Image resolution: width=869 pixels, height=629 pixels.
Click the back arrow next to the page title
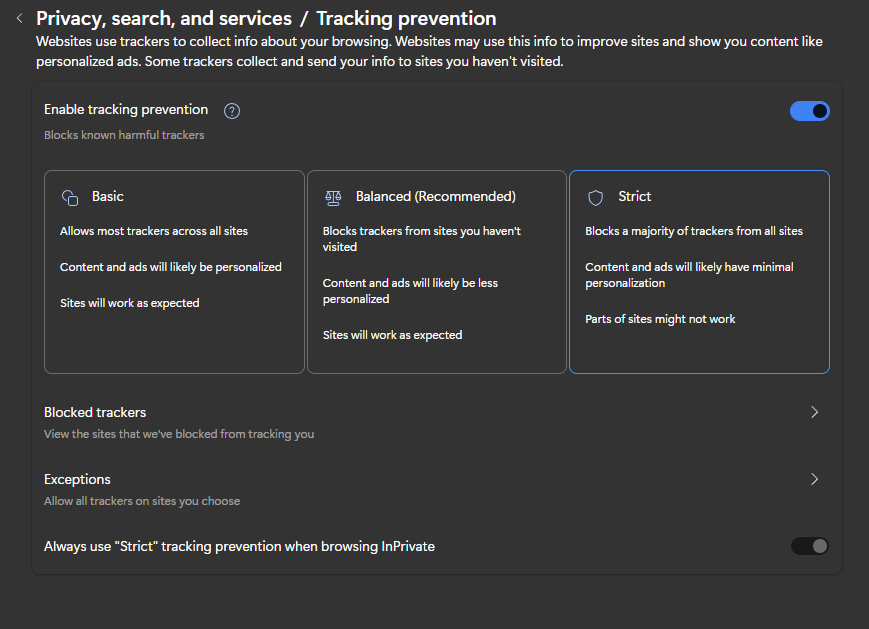19,18
